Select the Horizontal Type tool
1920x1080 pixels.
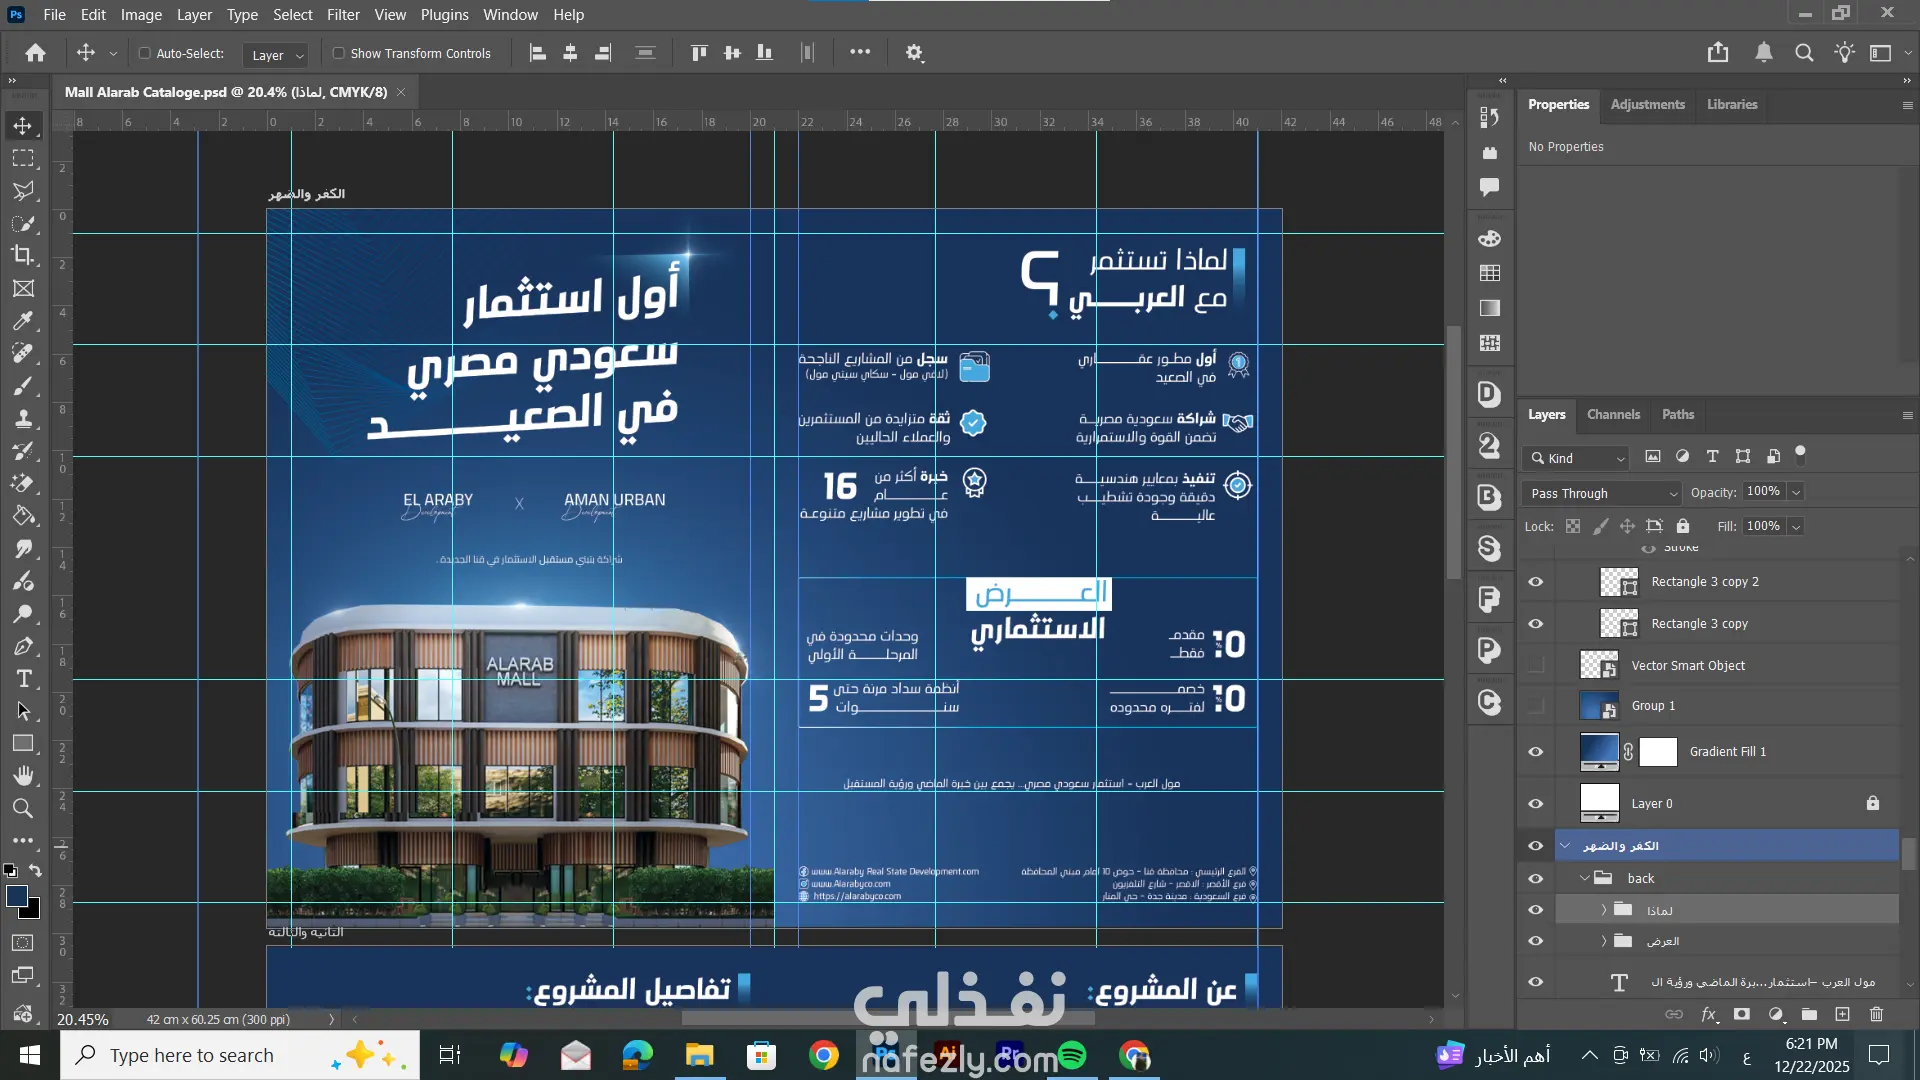coord(23,679)
